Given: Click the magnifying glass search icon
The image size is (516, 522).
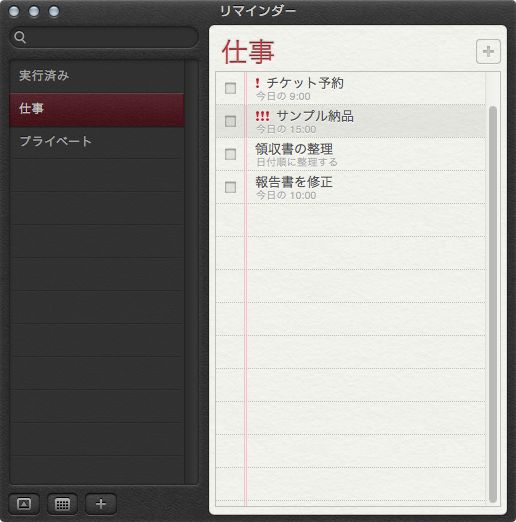Looking at the screenshot, I should (x=20, y=37).
